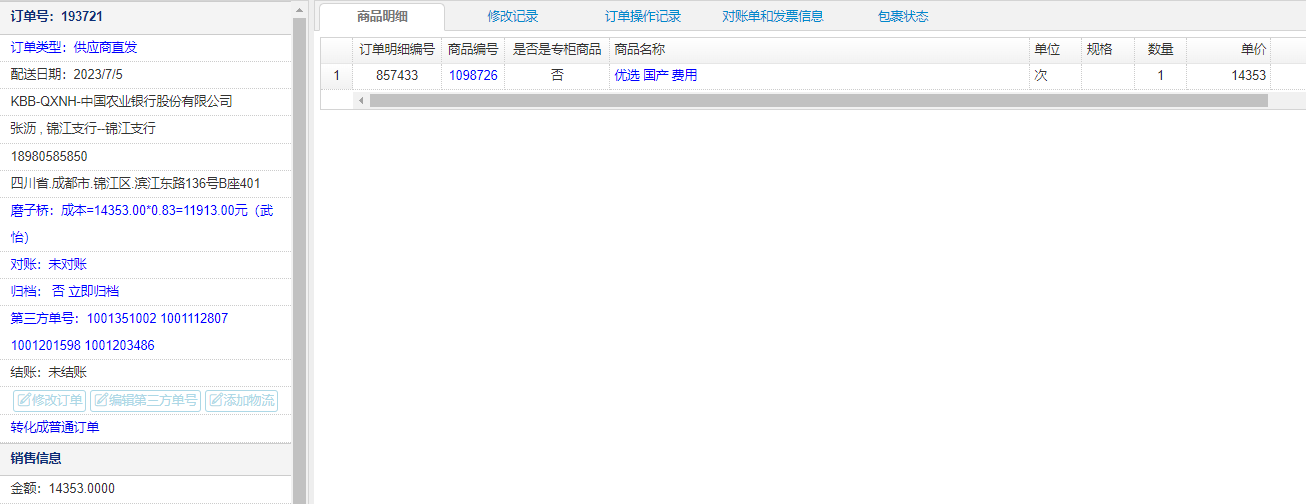The height and width of the screenshot is (504, 1306).
Task: Click the 是否是专柜商品 column header
Action: 557,49
